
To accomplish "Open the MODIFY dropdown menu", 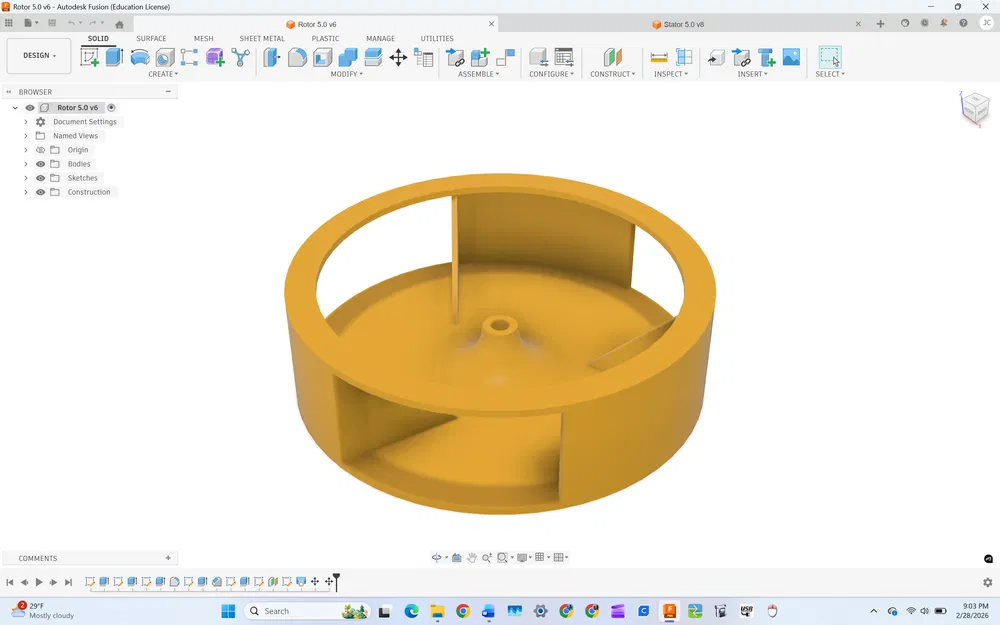I will (346, 74).
